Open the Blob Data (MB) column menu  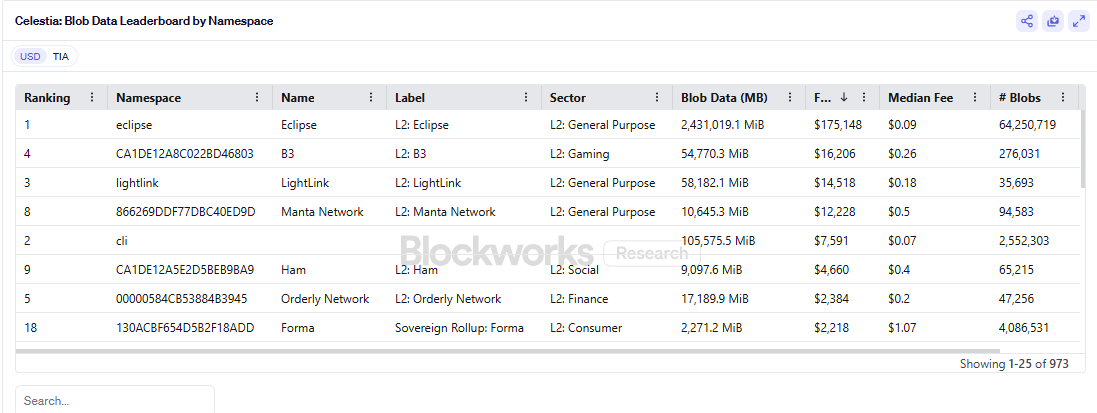pos(791,98)
